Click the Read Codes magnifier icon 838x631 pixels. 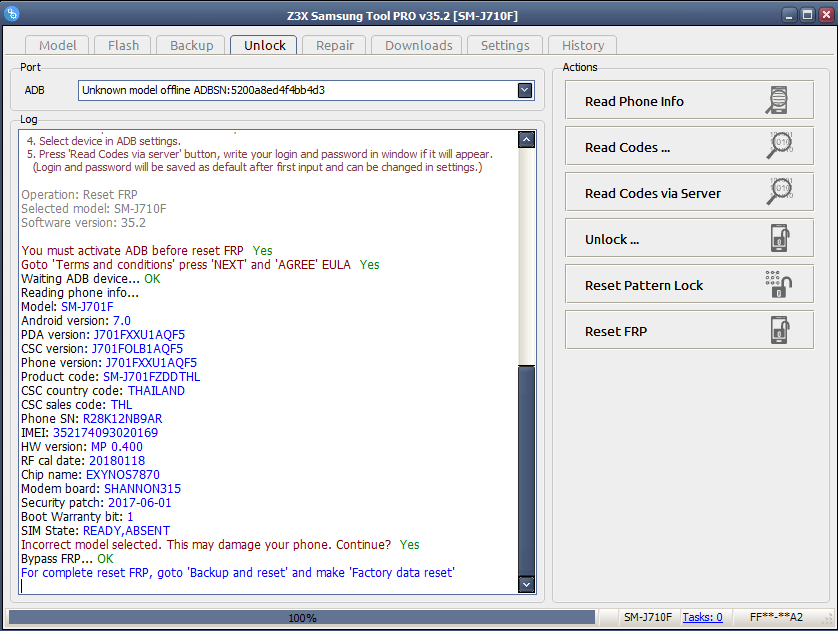click(780, 146)
